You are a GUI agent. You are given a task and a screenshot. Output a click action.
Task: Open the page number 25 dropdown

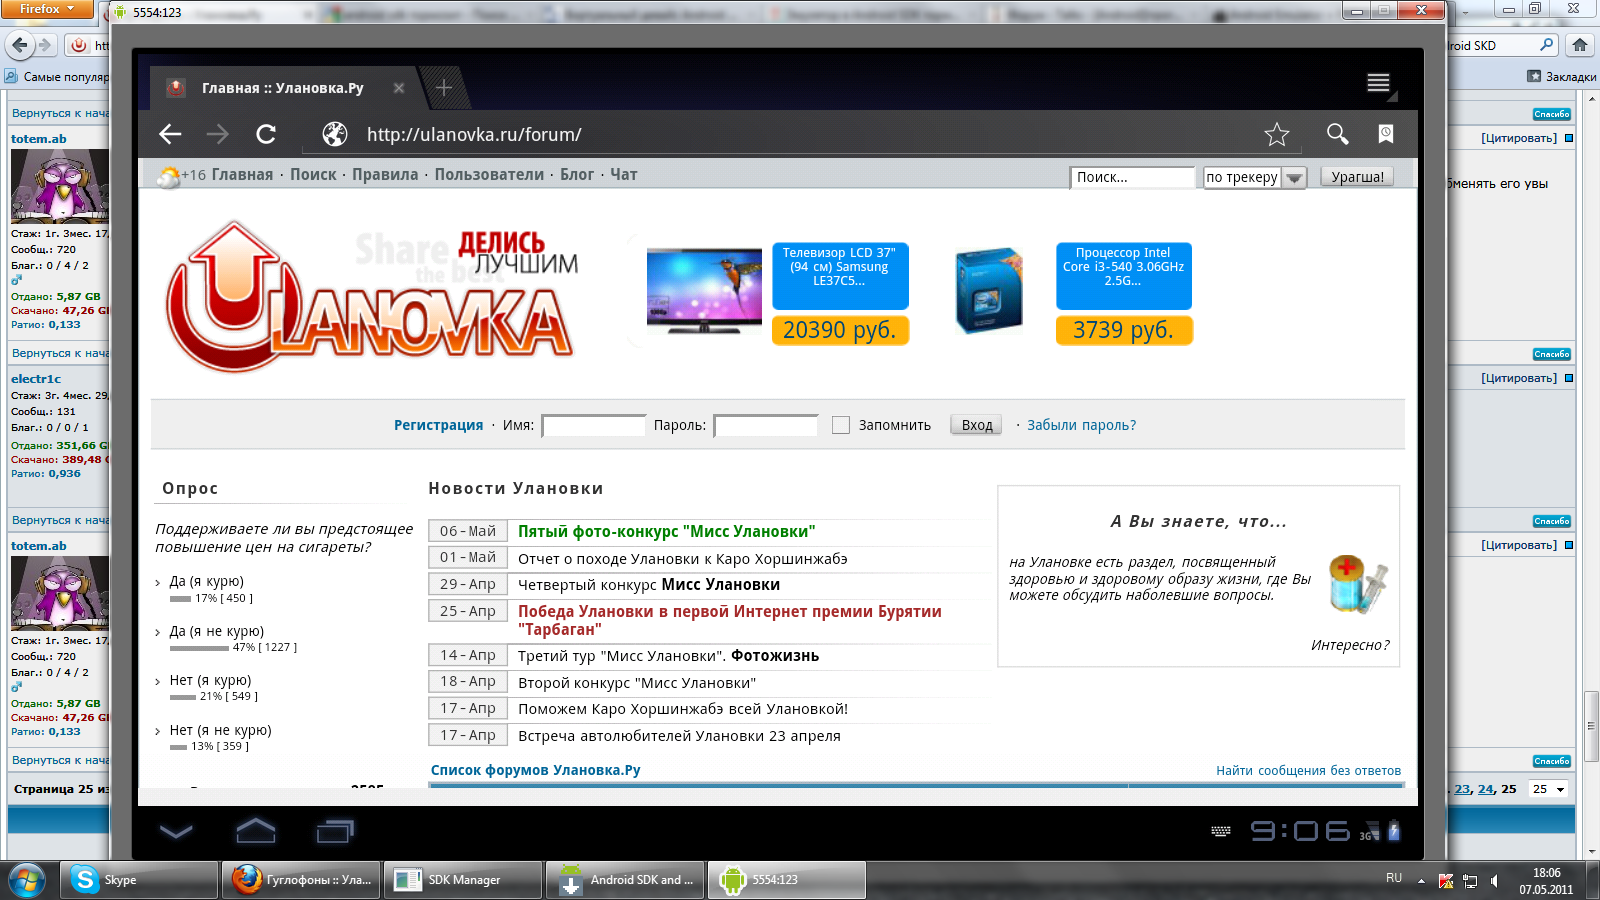click(x=1549, y=789)
